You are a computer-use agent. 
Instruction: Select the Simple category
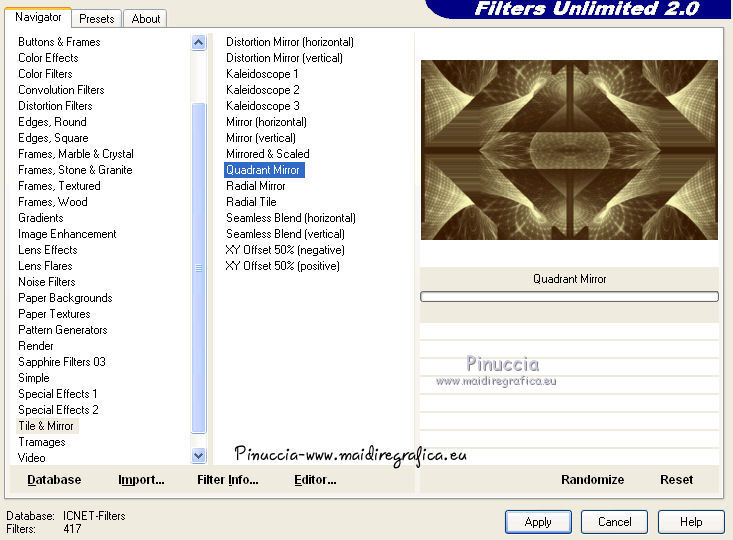pyautogui.click(x=34, y=378)
